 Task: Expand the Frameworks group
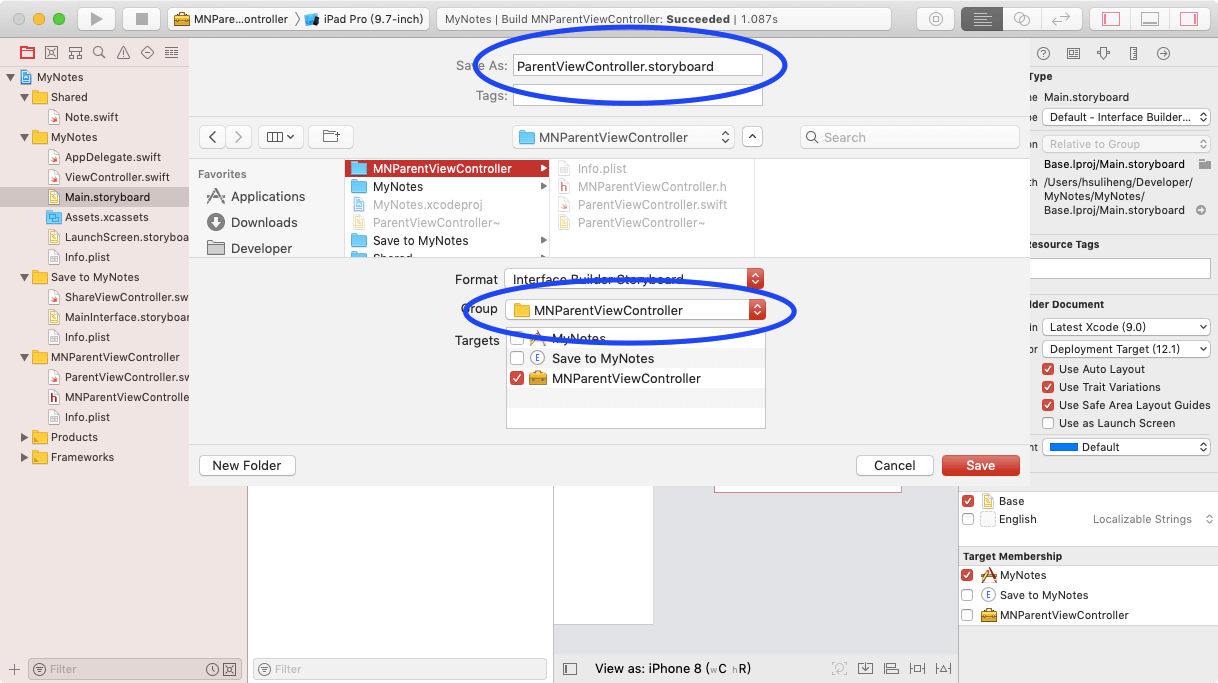point(25,457)
